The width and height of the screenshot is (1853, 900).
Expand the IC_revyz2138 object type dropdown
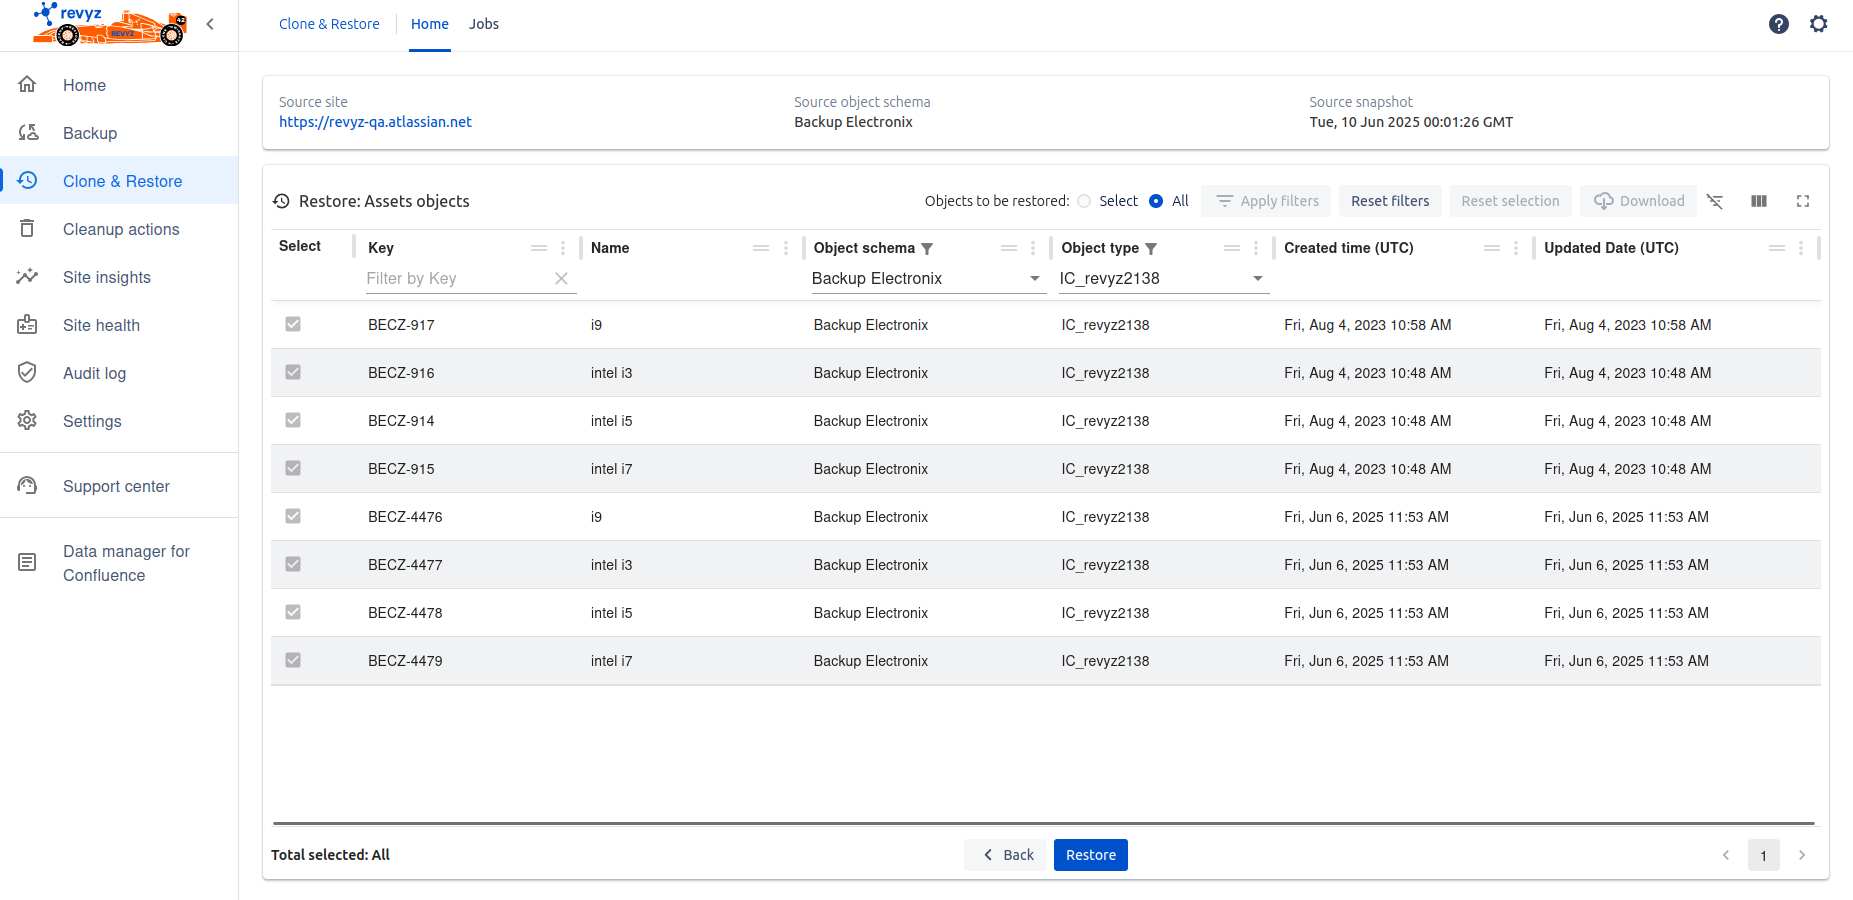(x=1258, y=279)
